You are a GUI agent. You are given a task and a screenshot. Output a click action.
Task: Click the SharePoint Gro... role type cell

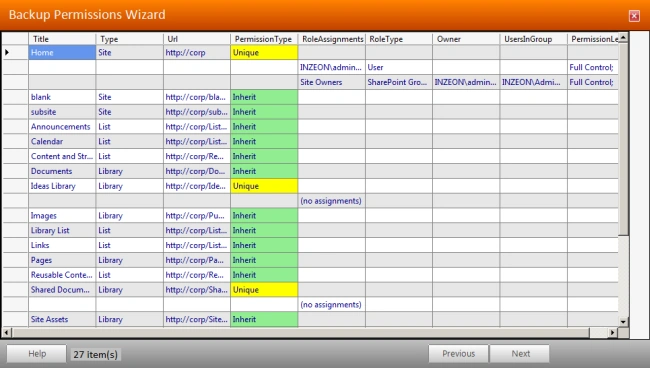pos(399,82)
